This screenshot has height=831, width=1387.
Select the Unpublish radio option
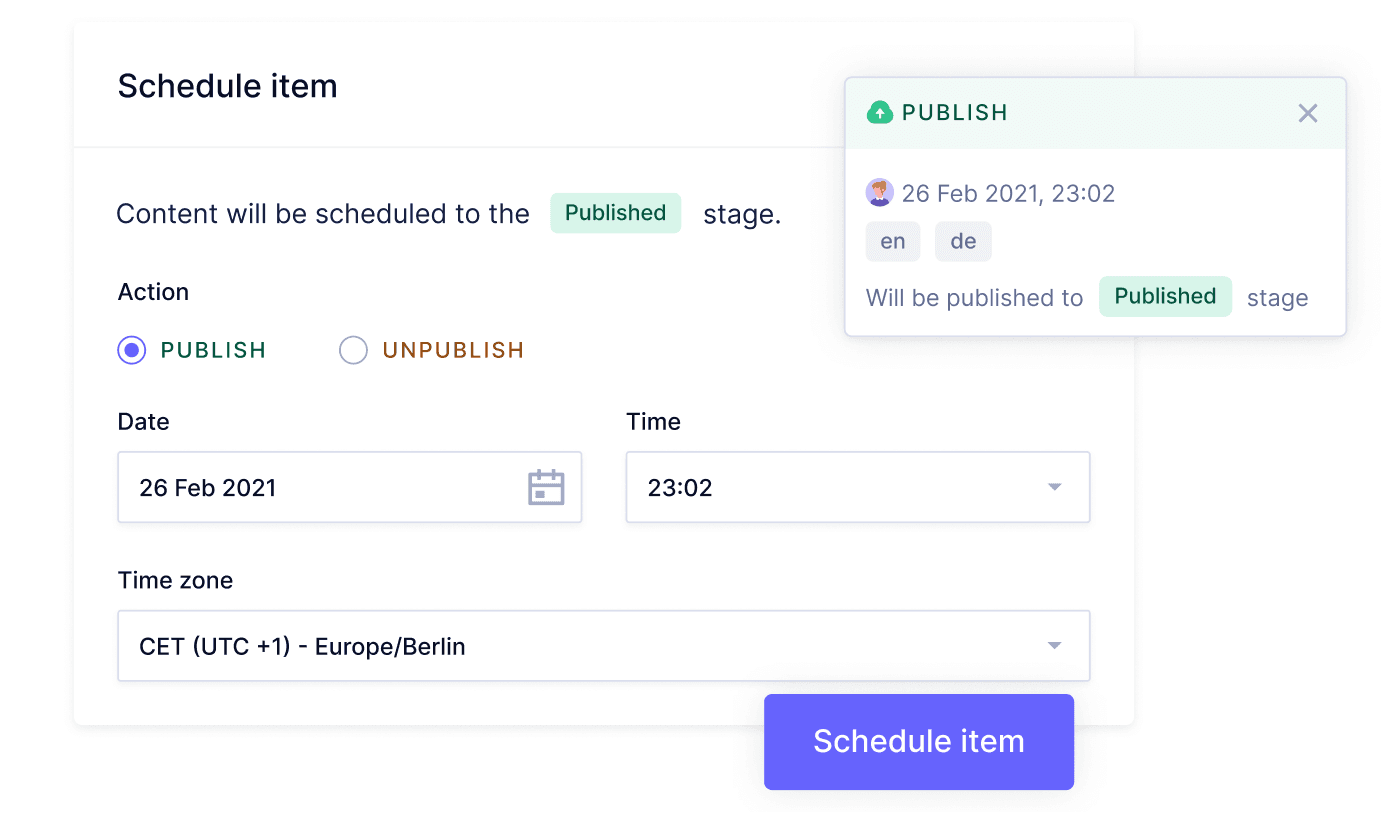click(x=353, y=350)
